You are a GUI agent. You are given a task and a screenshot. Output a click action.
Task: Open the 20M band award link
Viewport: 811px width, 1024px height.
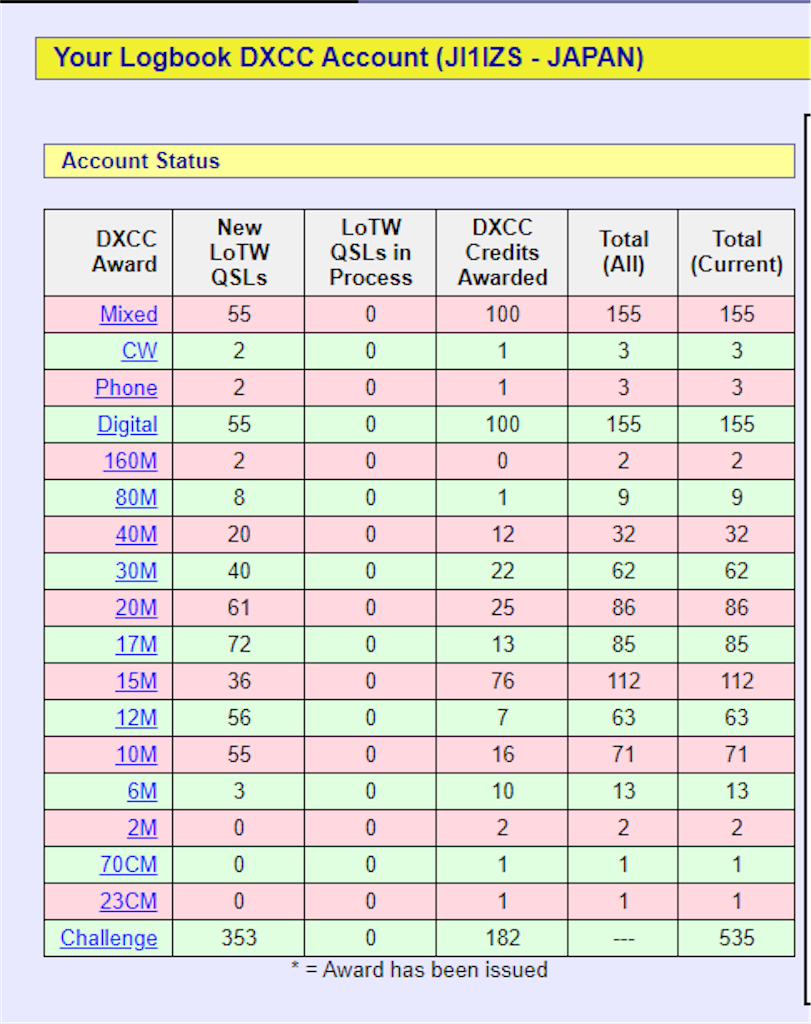point(136,607)
